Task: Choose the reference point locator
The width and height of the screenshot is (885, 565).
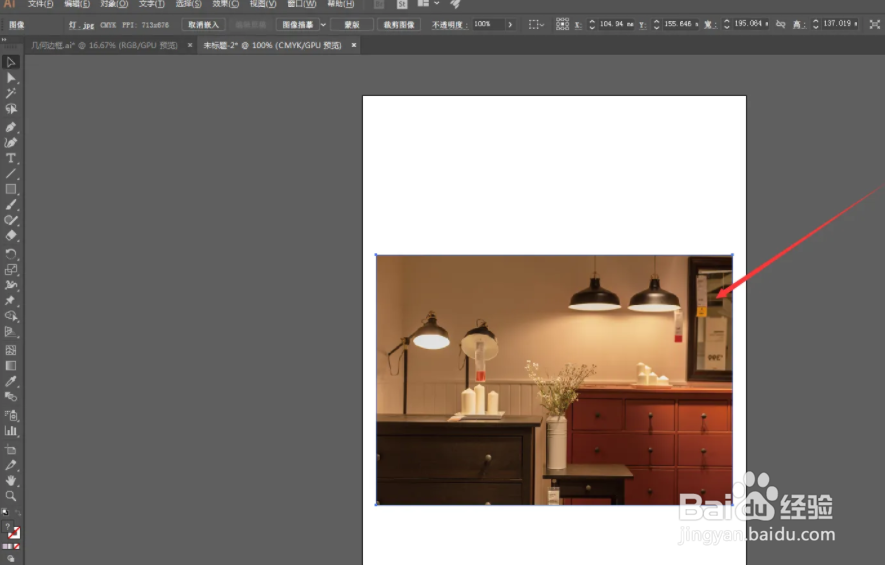Action: [562, 24]
